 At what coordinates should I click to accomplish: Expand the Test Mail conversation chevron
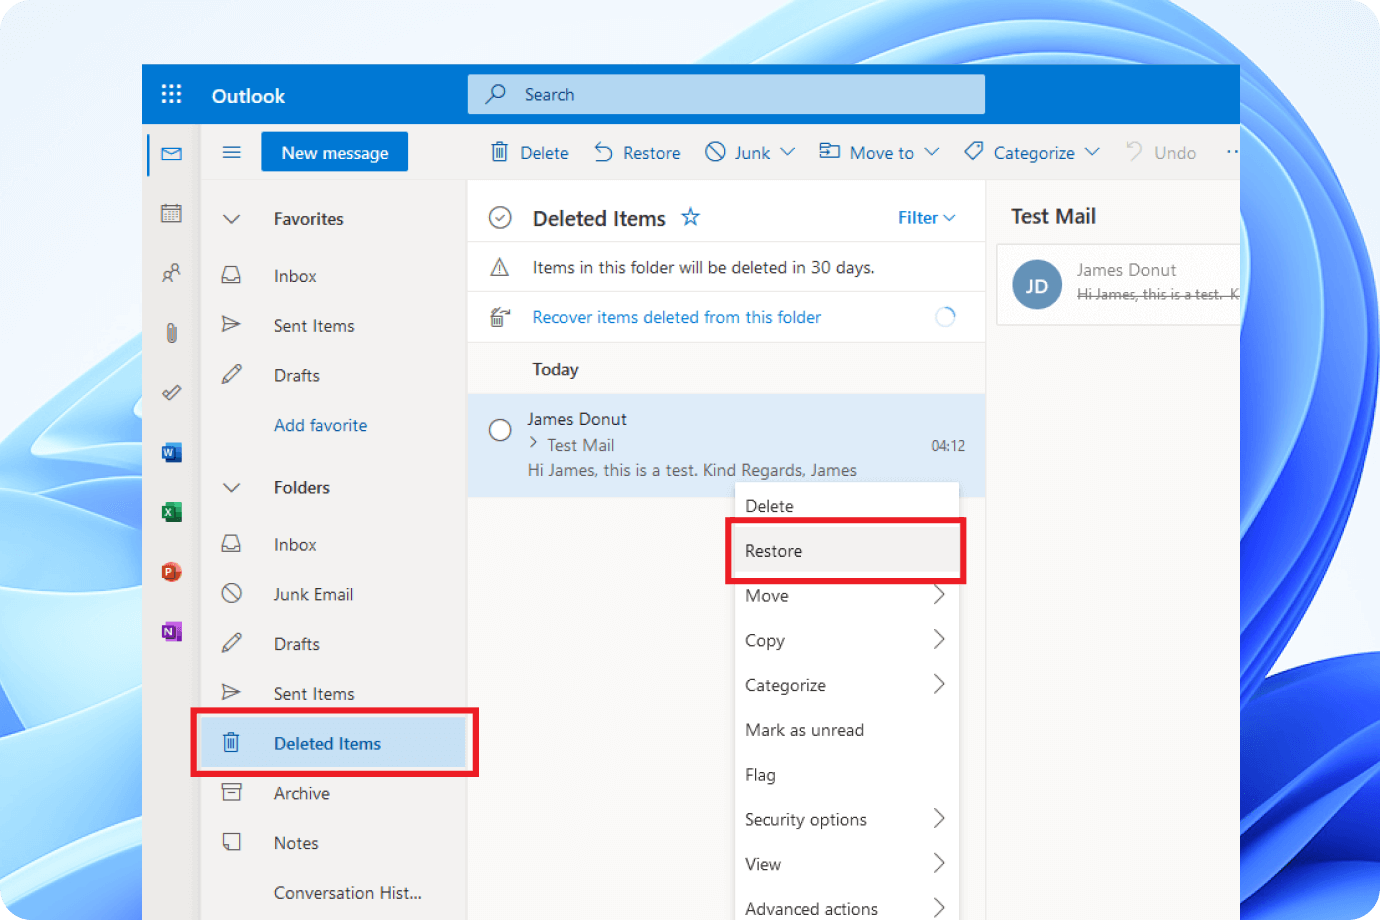[x=533, y=443]
